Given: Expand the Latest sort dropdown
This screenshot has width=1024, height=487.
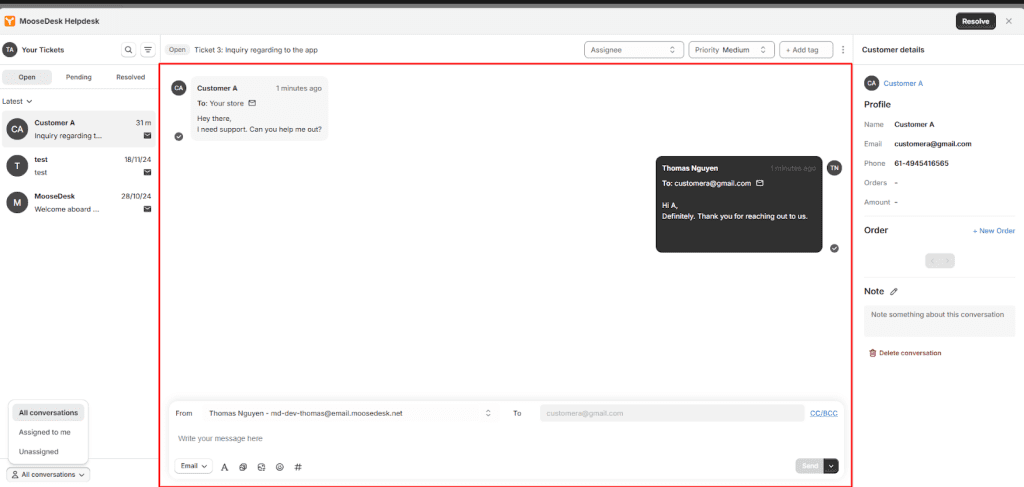Looking at the screenshot, I should click(x=17, y=101).
